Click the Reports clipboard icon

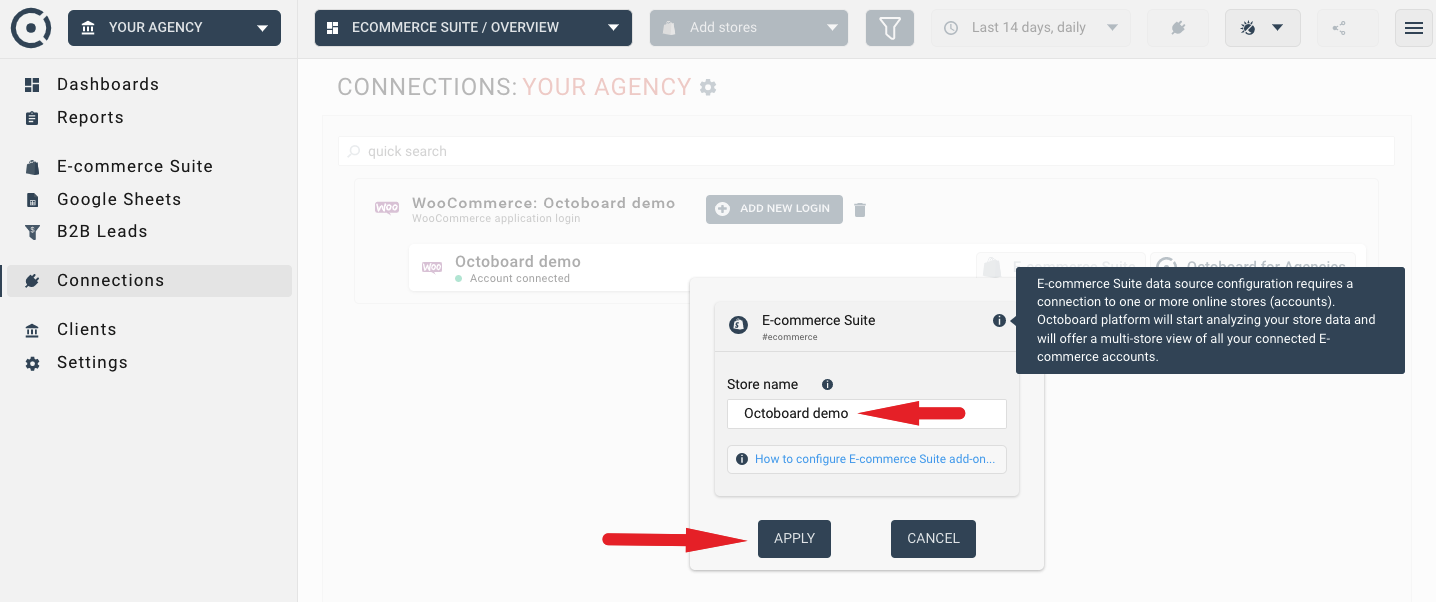tap(32, 118)
